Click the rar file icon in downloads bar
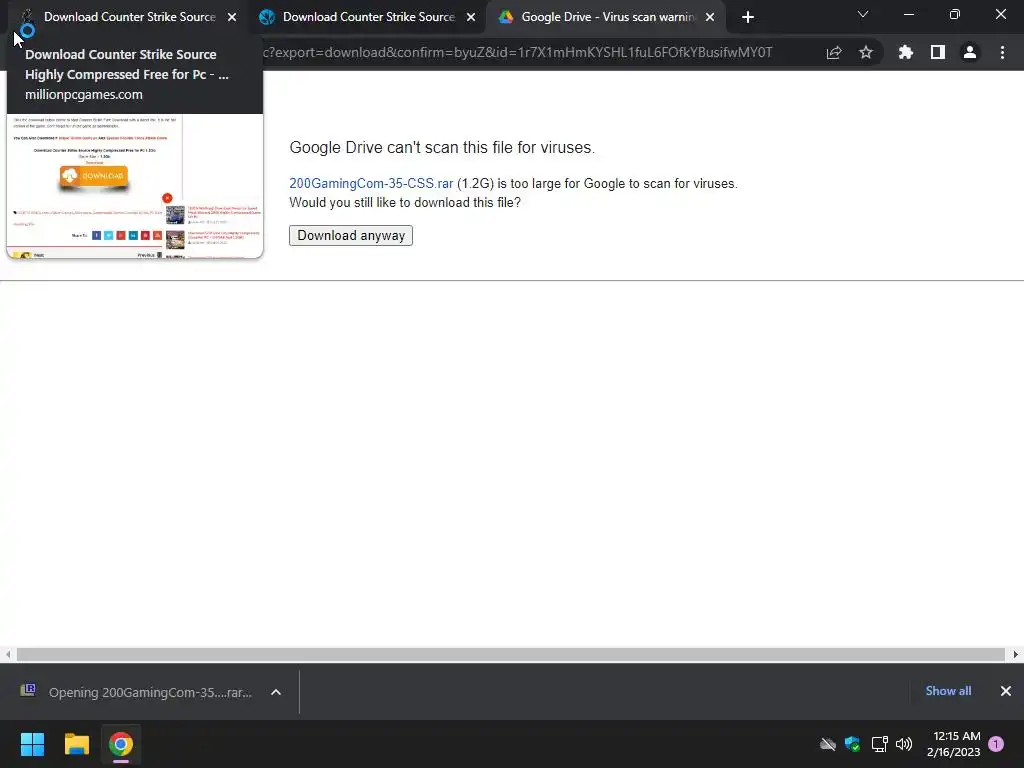This screenshot has width=1024, height=768. click(x=27, y=690)
